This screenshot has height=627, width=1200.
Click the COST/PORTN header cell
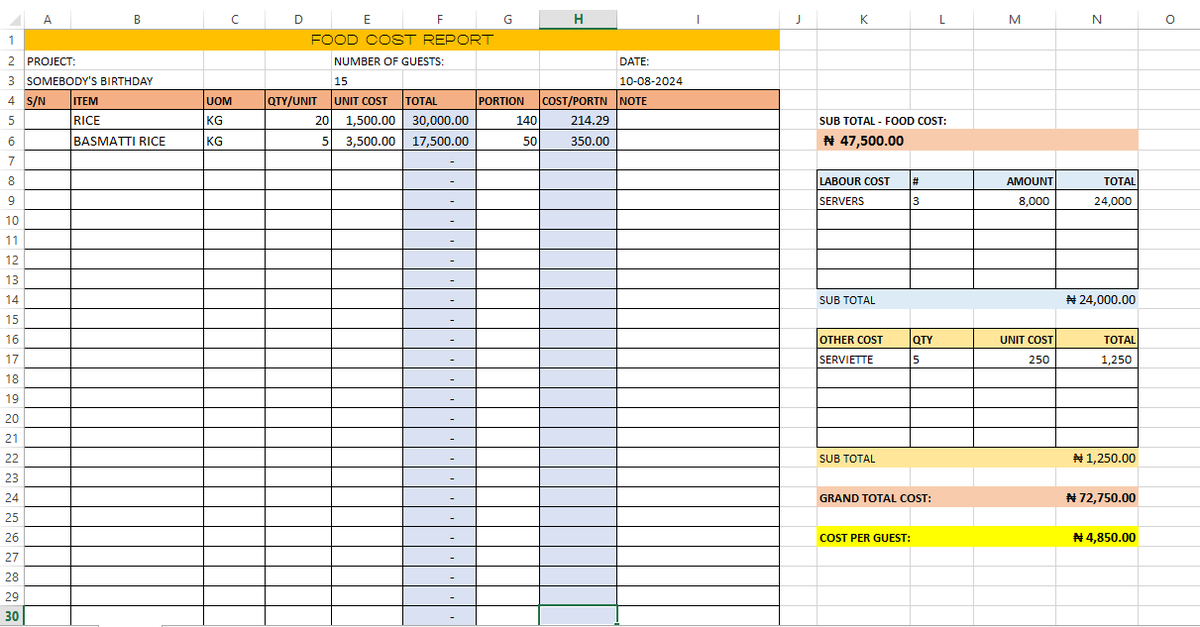tap(578, 101)
